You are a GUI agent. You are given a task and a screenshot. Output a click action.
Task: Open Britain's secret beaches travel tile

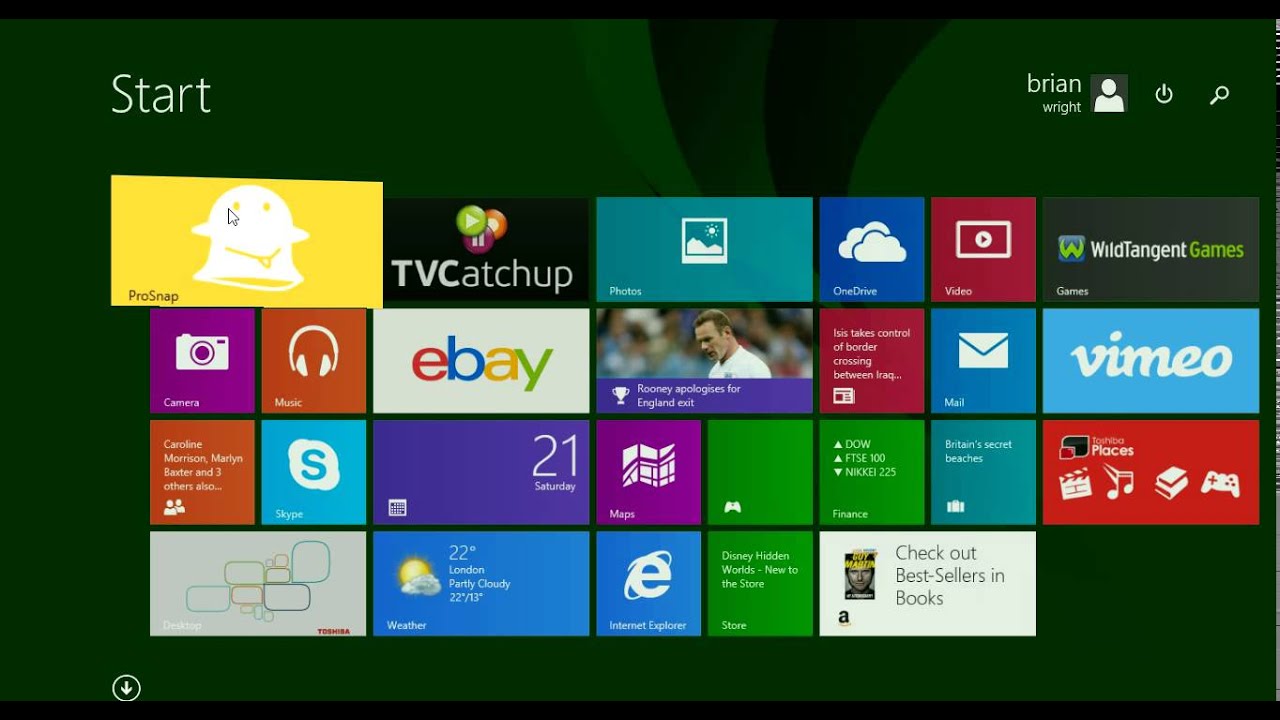[983, 472]
